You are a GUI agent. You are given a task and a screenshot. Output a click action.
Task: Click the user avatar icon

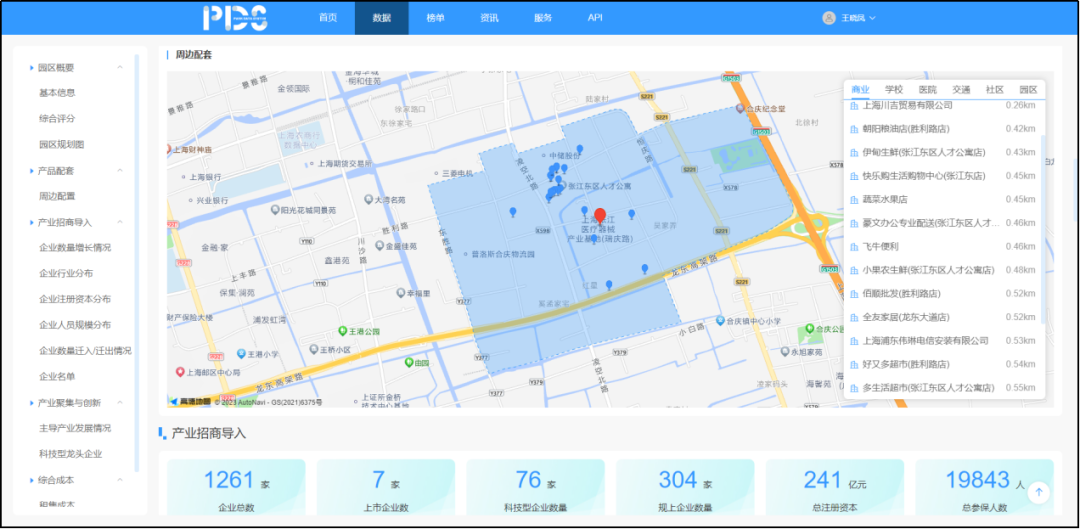point(828,18)
